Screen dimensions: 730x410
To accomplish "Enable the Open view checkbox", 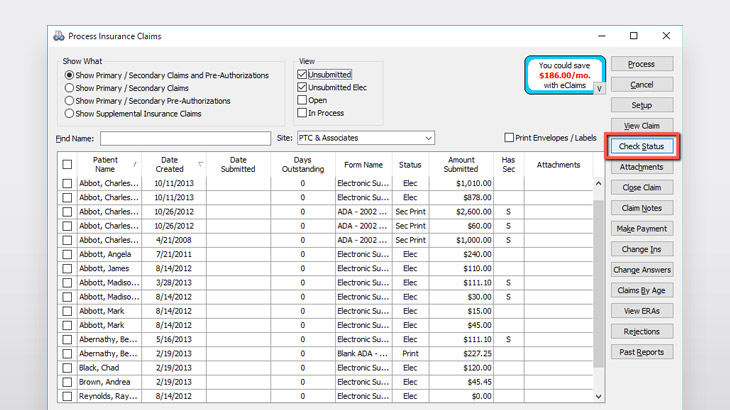I will (x=302, y=100).
